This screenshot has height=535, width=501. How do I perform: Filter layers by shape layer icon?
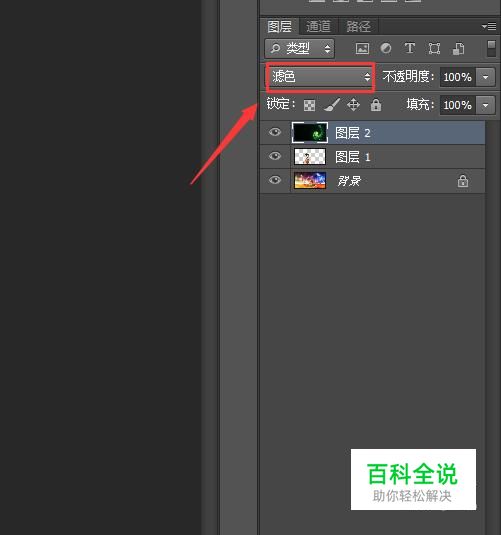click(434, 48)
